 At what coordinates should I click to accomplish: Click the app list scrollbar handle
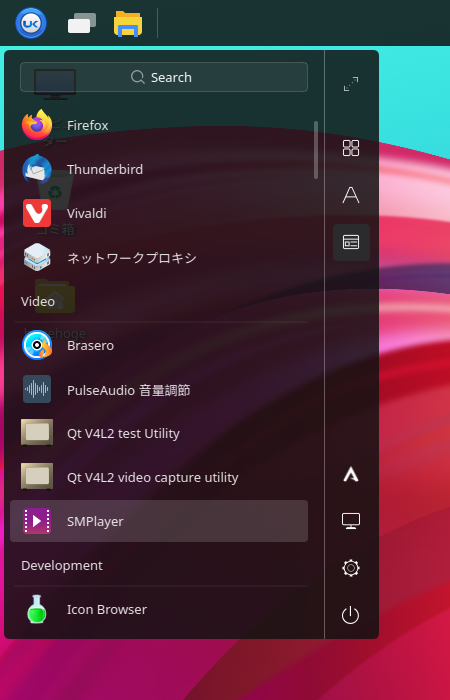tap(316, 150)
